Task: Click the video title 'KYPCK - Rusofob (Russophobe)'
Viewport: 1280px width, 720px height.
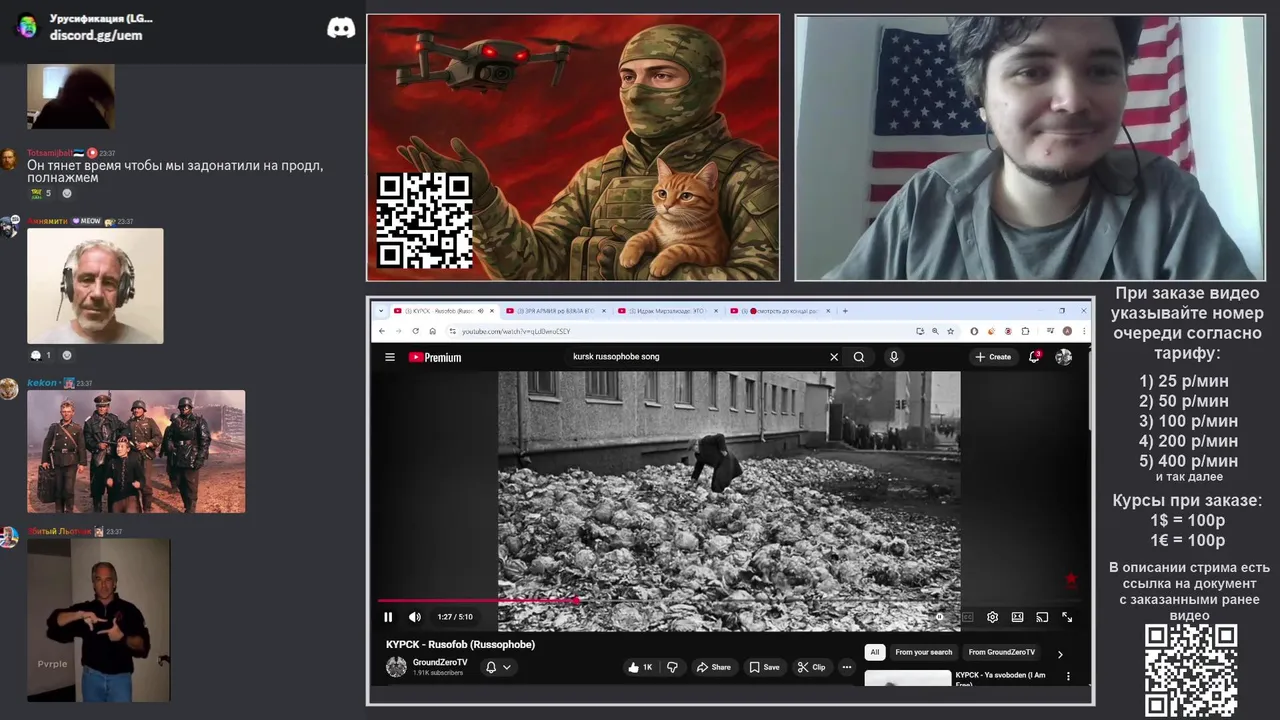Action: pyautogui.click(x=460, y=644)
